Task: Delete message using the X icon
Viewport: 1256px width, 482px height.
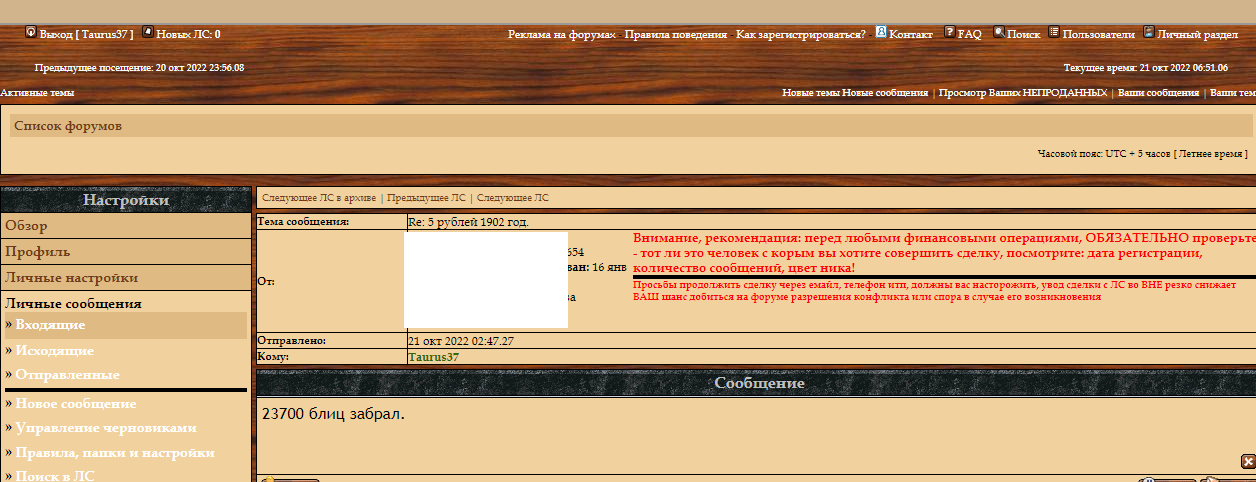Action: (1247, 461)
